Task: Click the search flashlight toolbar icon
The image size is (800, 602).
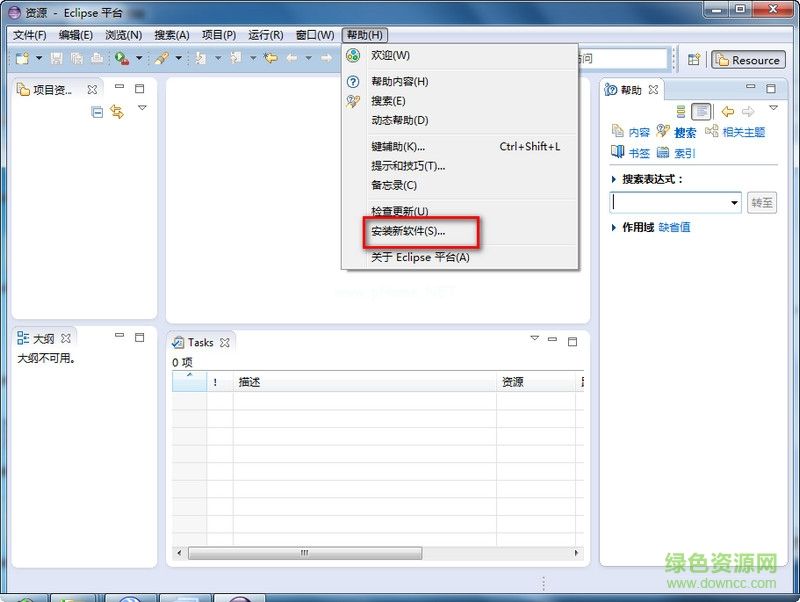Action: (x=160, y=59)
